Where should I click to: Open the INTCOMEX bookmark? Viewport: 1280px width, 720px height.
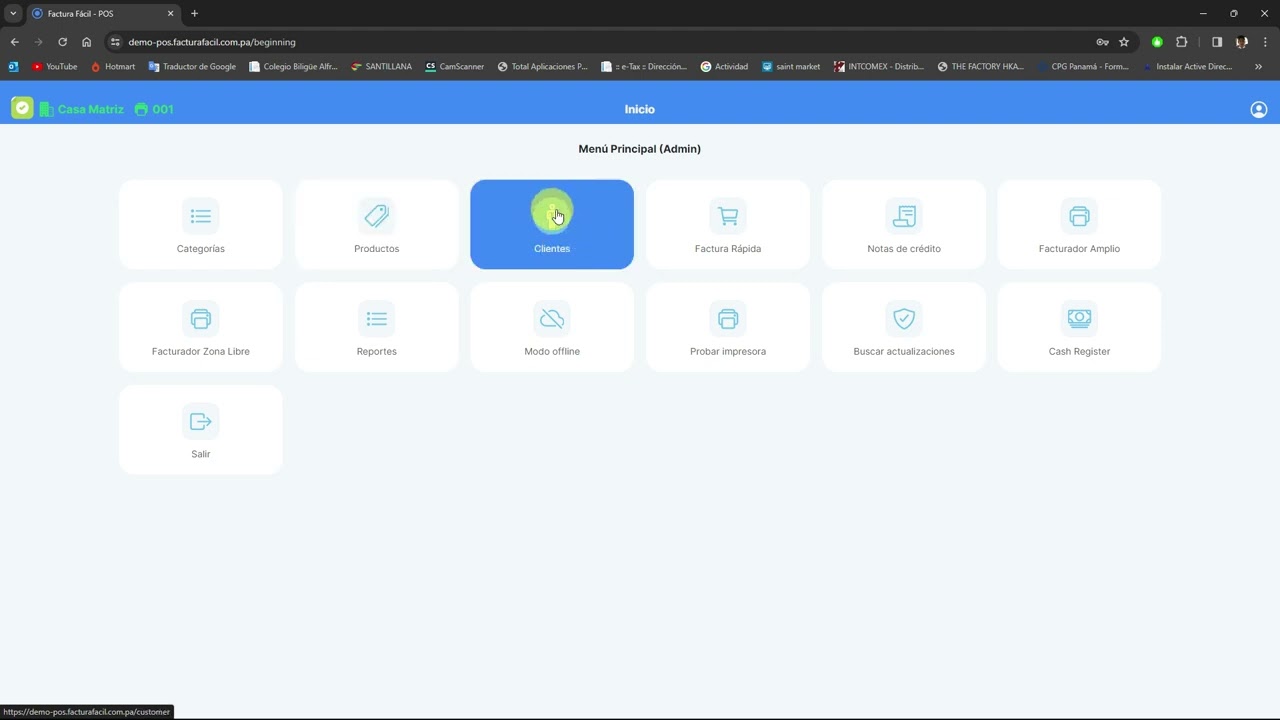[879, 67]
